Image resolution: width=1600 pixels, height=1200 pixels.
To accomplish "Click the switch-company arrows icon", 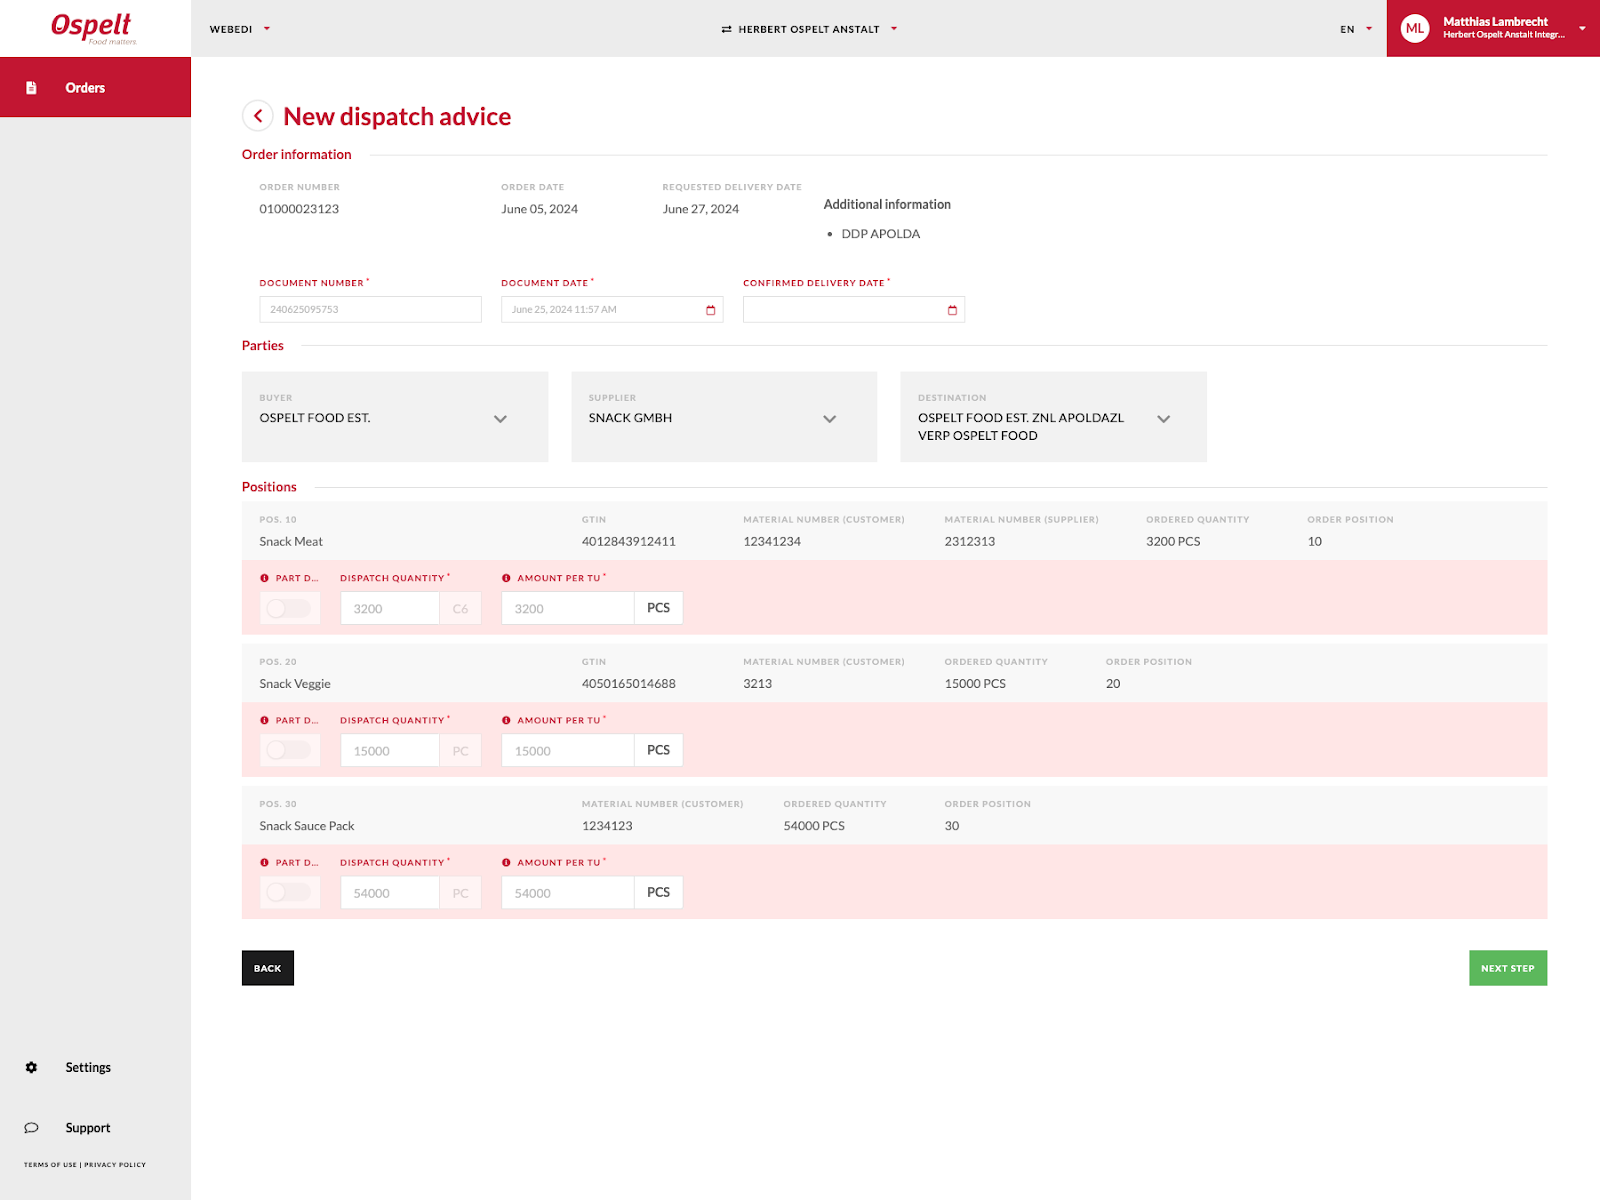I will tap(726, 30).
